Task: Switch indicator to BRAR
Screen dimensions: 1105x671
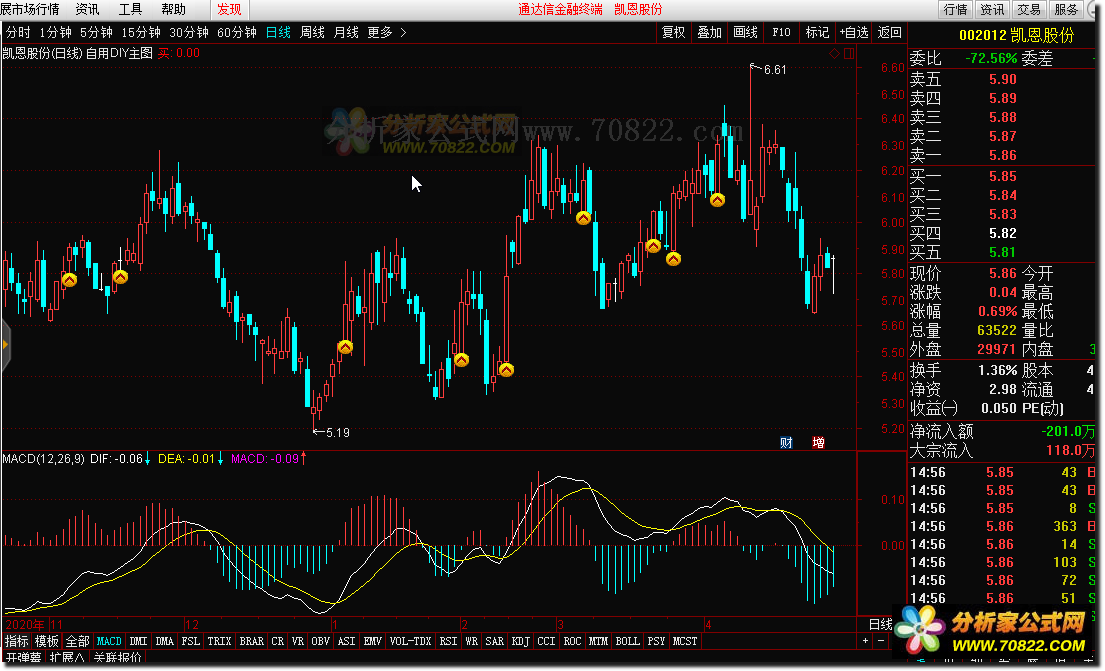Action: tap(252, 641)
